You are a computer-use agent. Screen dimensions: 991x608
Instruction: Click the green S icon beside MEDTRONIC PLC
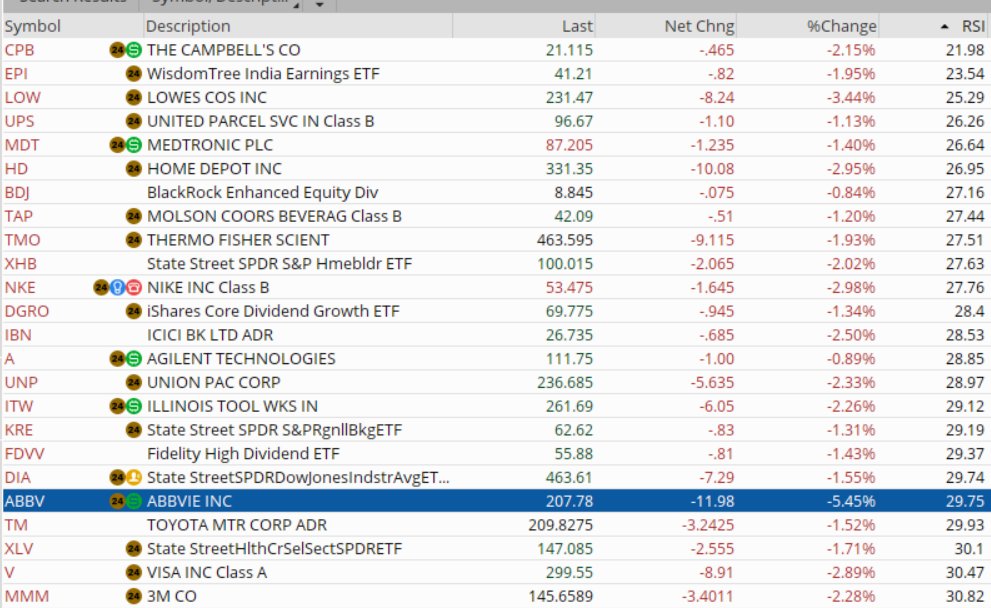133,145
